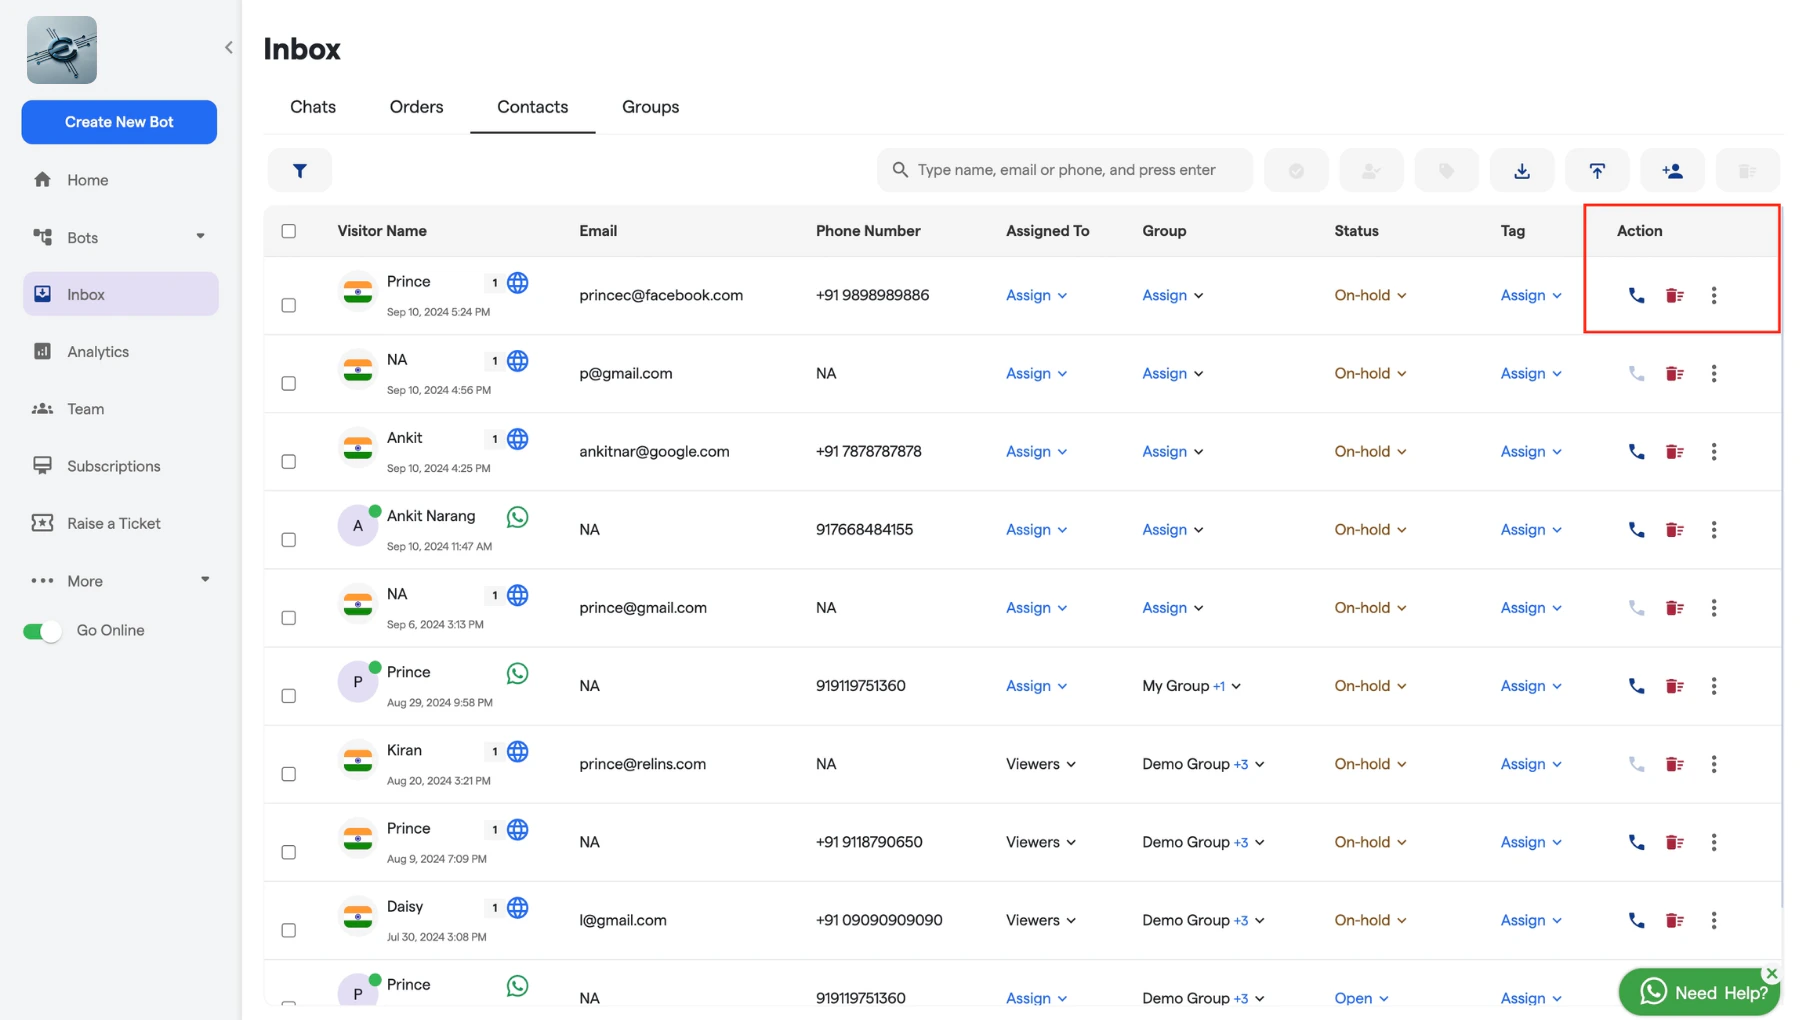1806x1020 pixels.
Task: Click email princec@facebook.com
Action: click(661, 295)
